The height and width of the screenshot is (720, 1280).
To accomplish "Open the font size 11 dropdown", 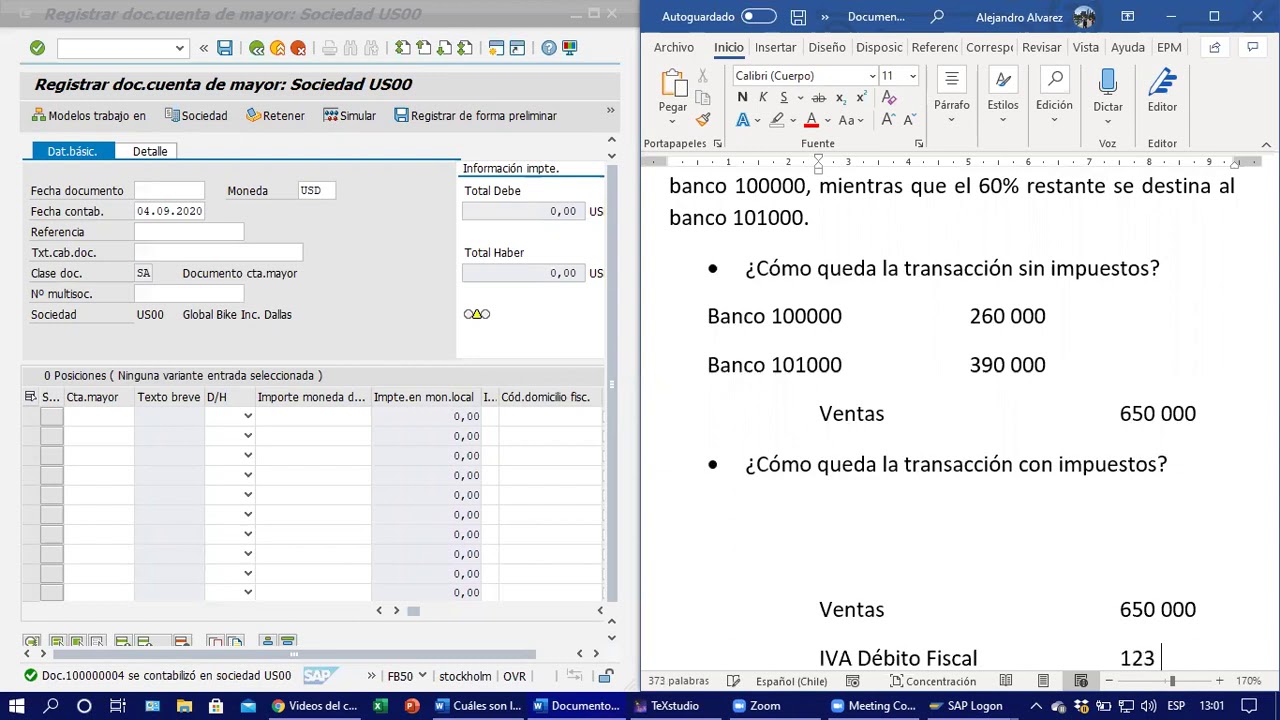I will 912,76.
